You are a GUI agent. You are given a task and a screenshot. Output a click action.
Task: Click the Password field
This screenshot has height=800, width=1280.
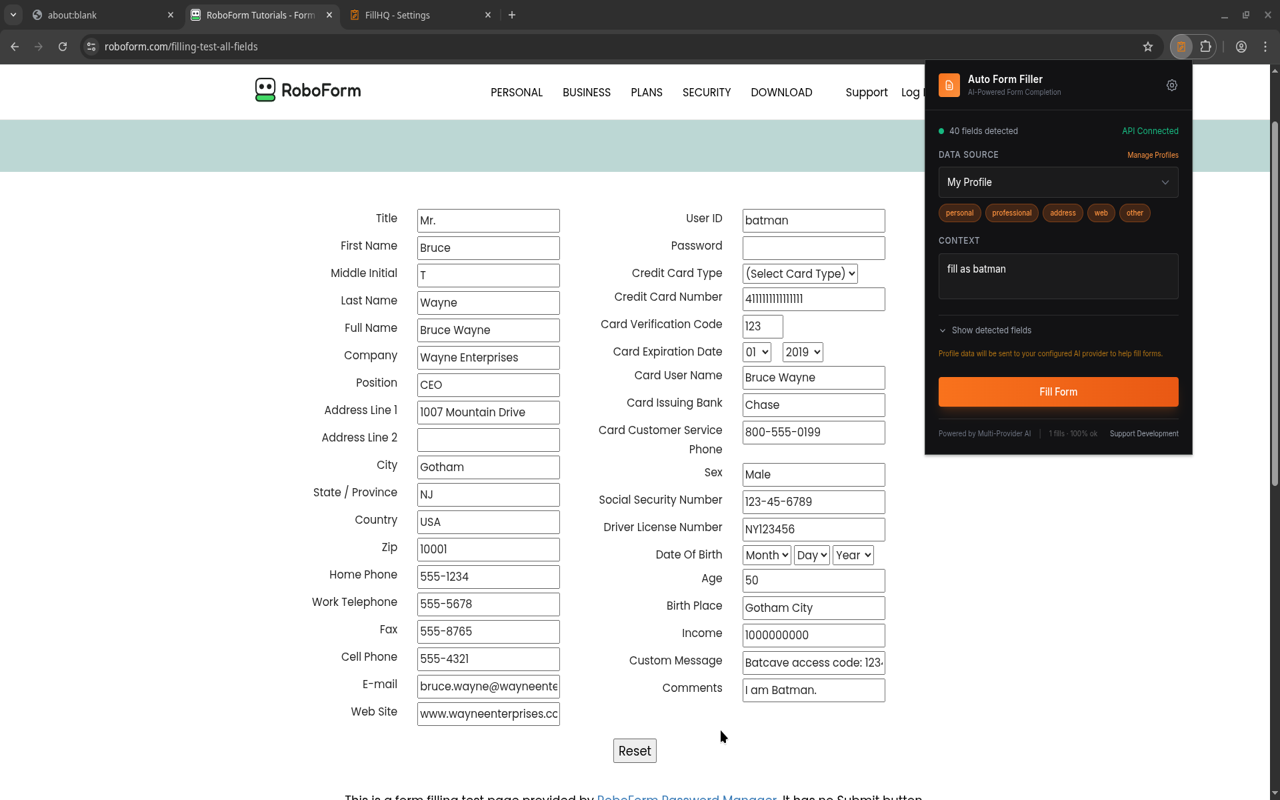813,248
